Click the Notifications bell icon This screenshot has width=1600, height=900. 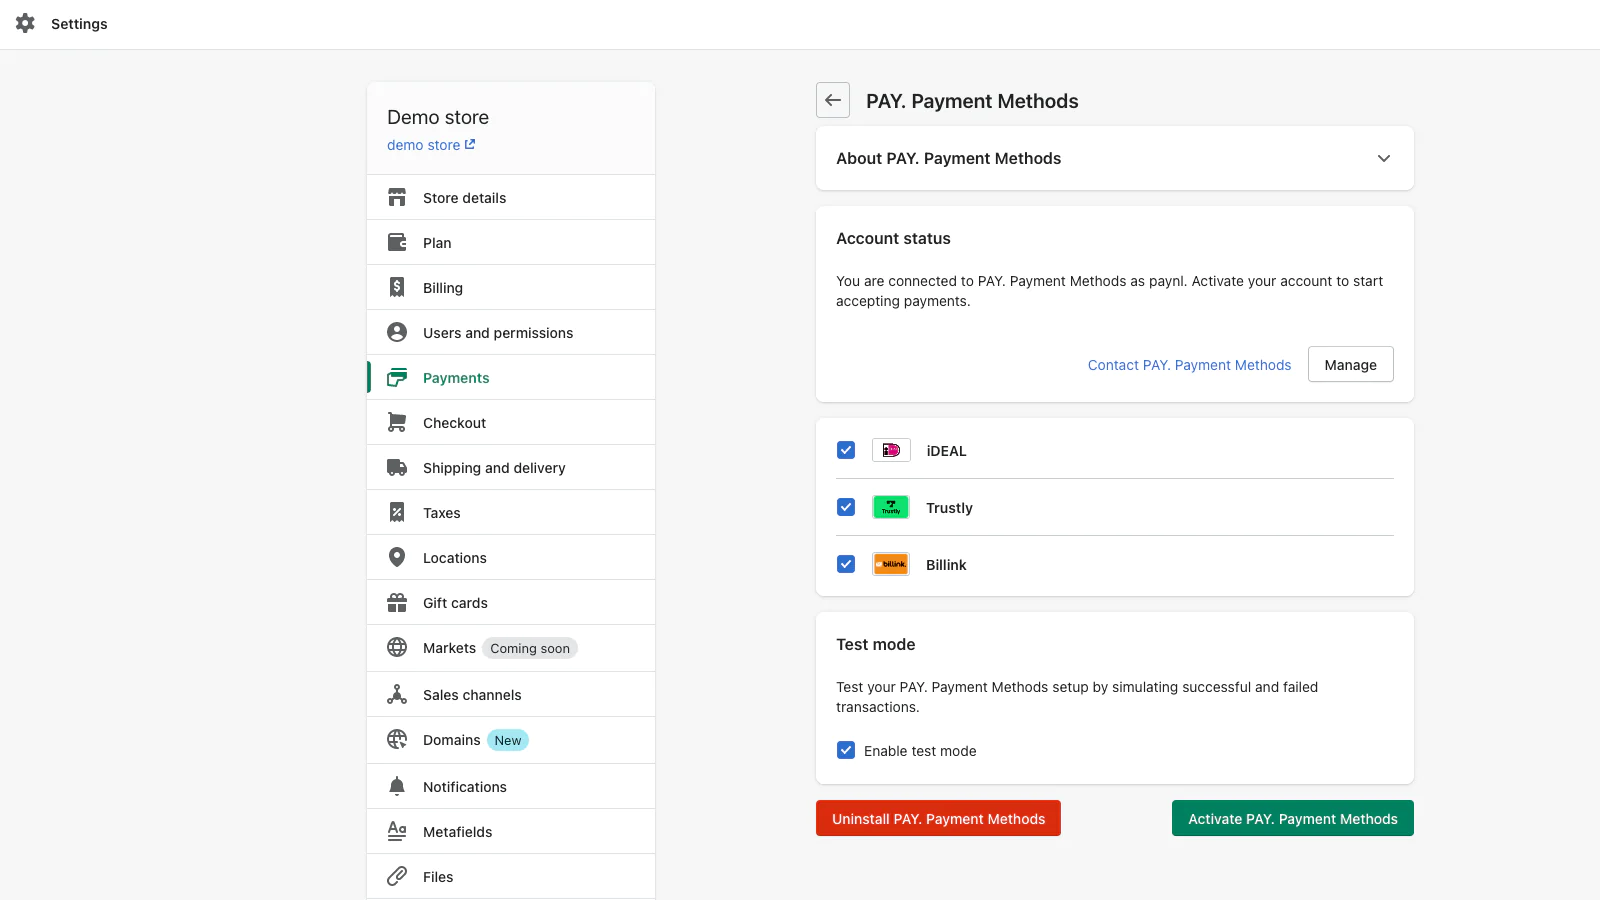pos(397,786)
